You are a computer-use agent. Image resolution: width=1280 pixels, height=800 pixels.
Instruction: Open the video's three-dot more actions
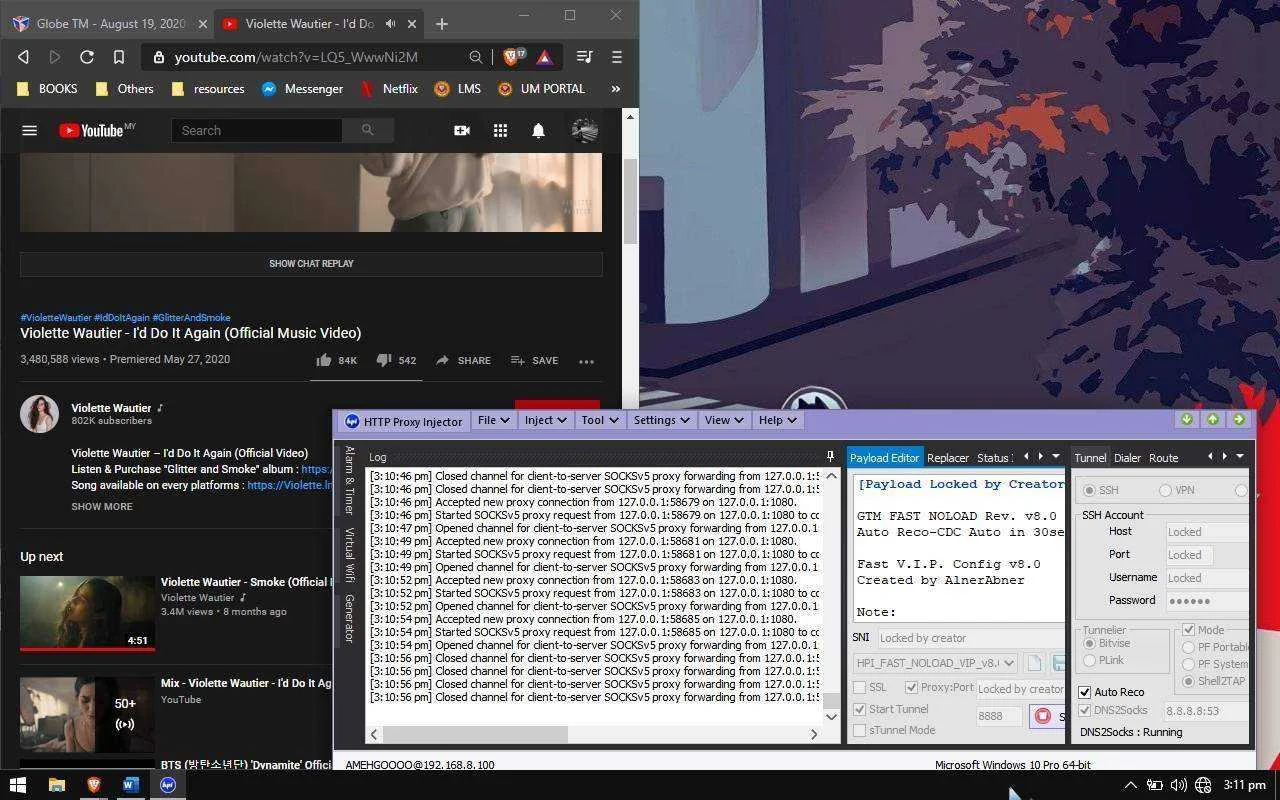[x=587, y=361]
